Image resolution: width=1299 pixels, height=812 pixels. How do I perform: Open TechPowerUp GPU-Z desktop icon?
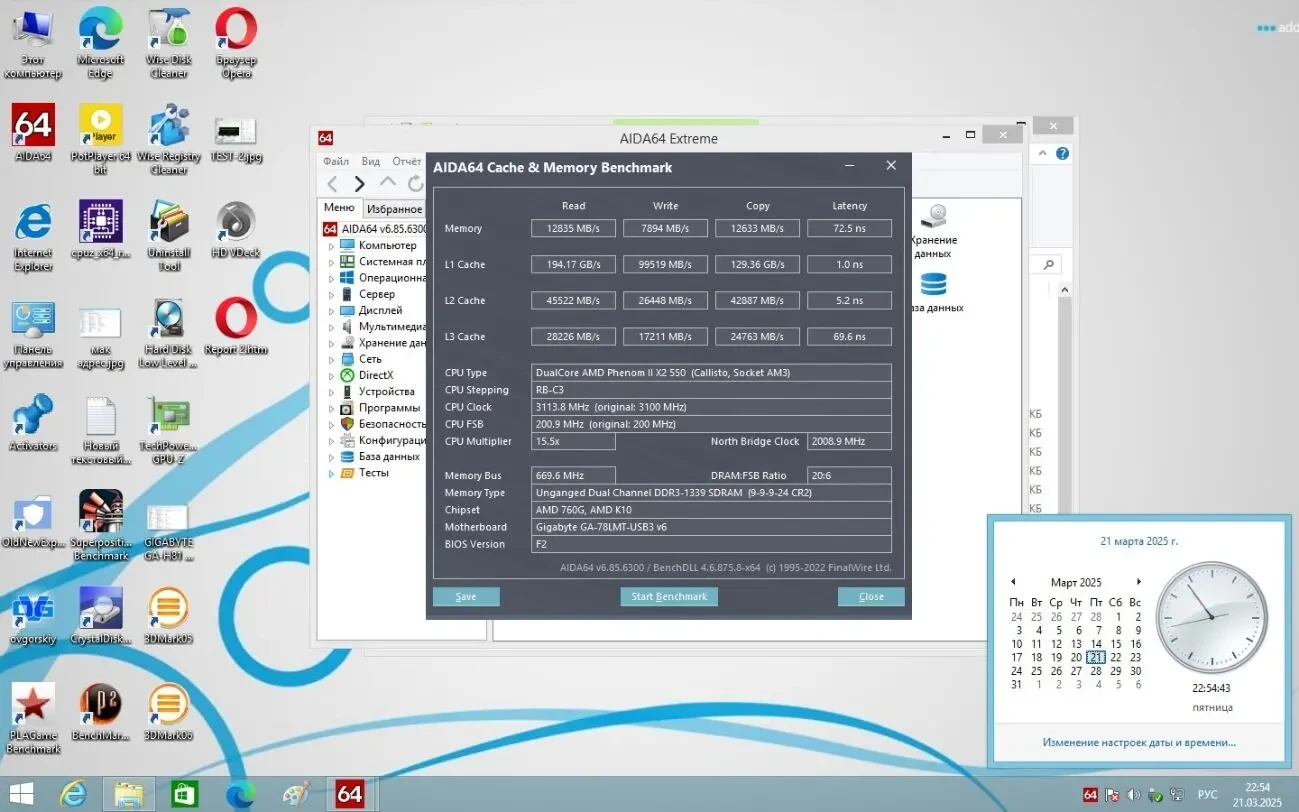click(x=168, y=418)
